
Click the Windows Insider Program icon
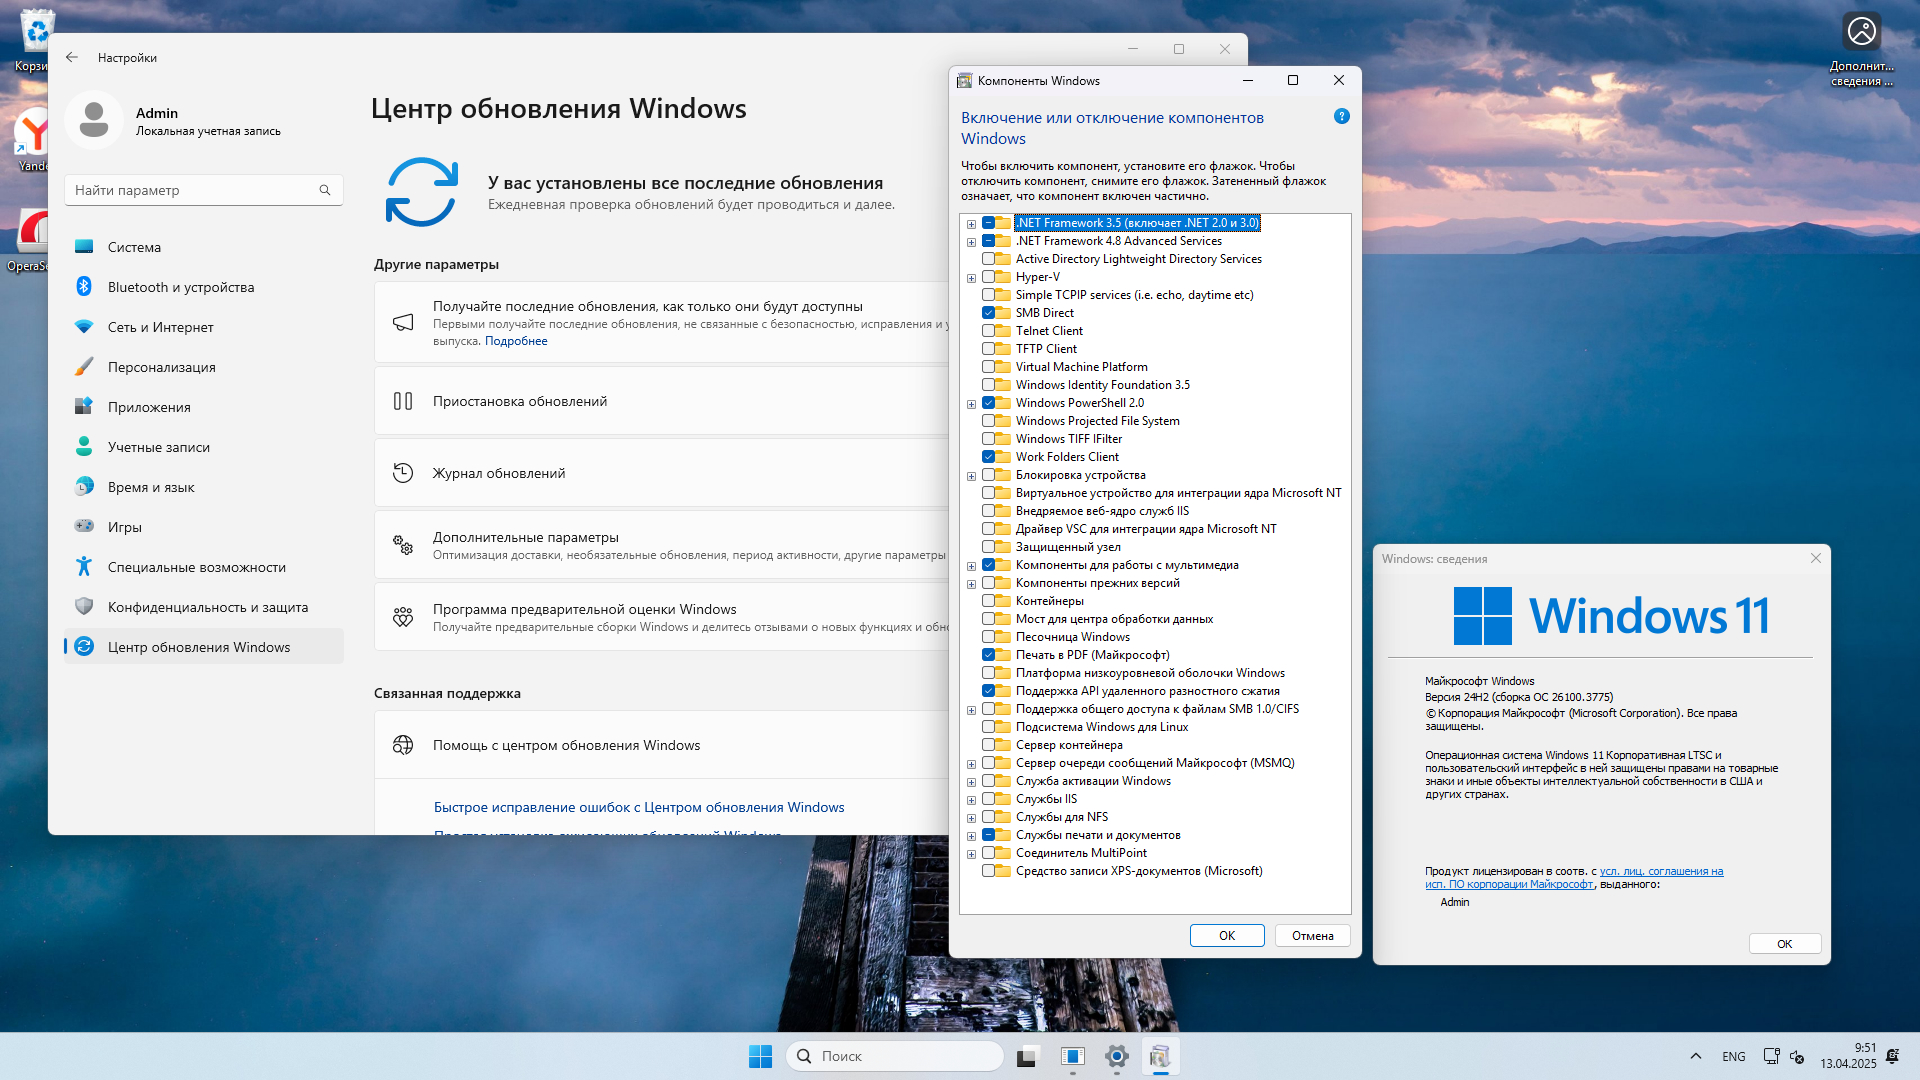(403, 617)
